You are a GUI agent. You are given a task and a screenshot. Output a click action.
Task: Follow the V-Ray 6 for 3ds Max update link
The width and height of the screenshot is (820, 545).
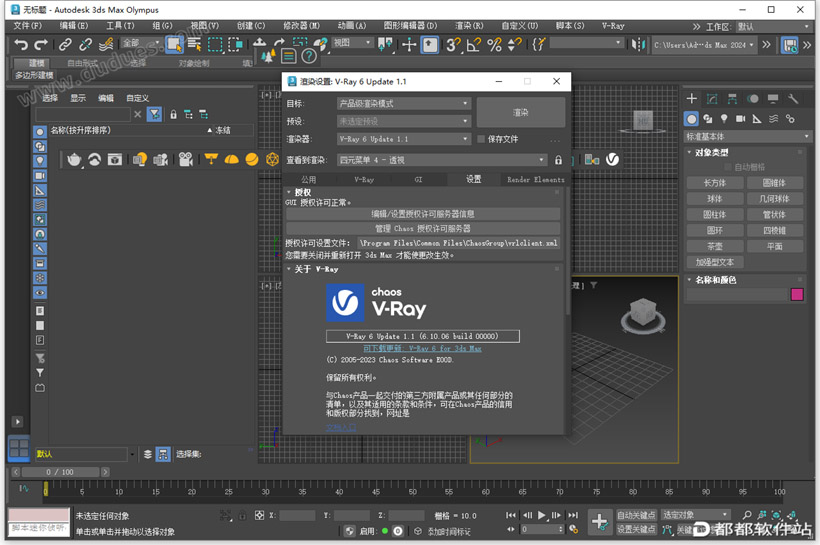(423, 348)
